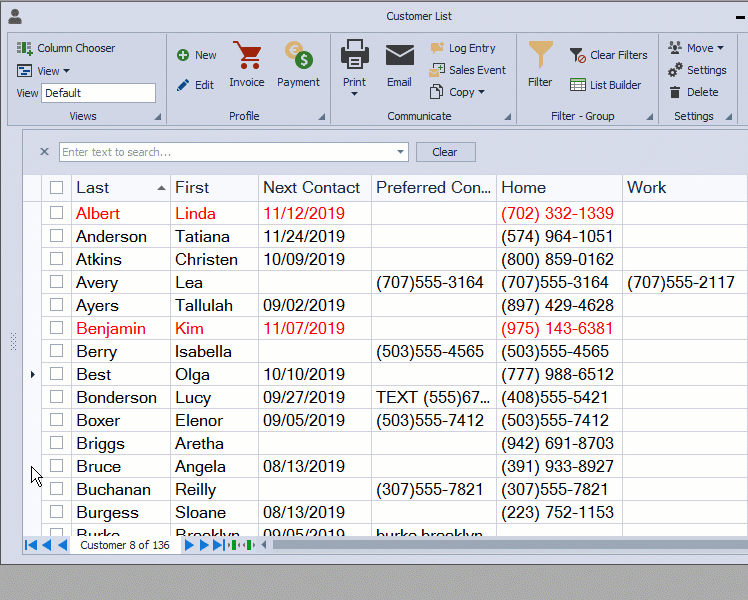Click the Preferred Con... column header
The height and width of the screenshot is (600, 748).
[434, 187]
